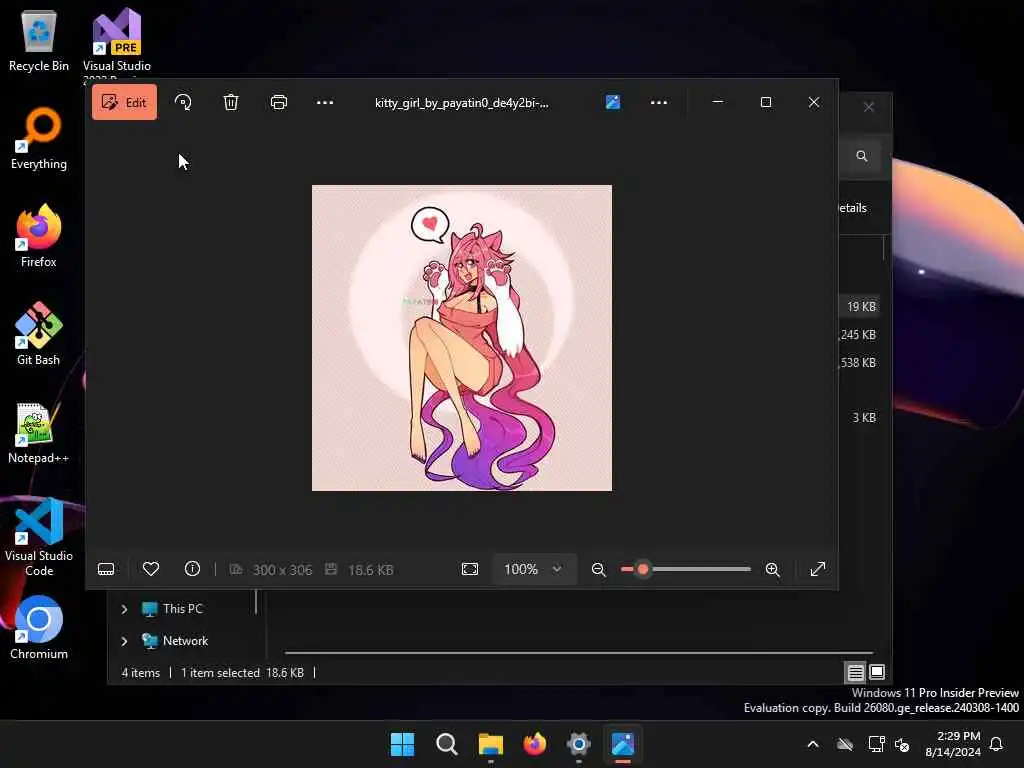Image resolution: width=1024 pixels, height=768 pixels.
Task: Click the network tray icon
Action: click(x=876, y=744)
